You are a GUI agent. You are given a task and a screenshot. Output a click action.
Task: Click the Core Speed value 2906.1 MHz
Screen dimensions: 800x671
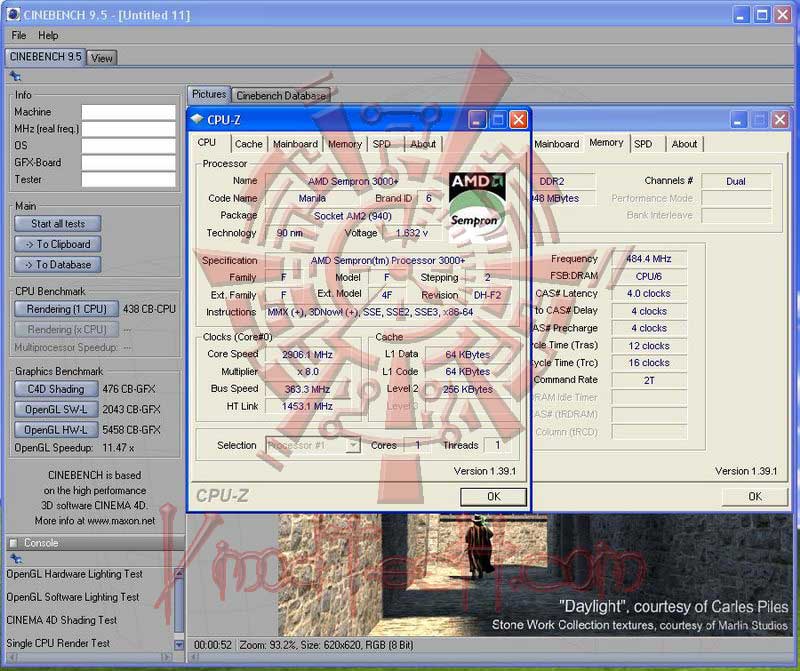[307, 355]
